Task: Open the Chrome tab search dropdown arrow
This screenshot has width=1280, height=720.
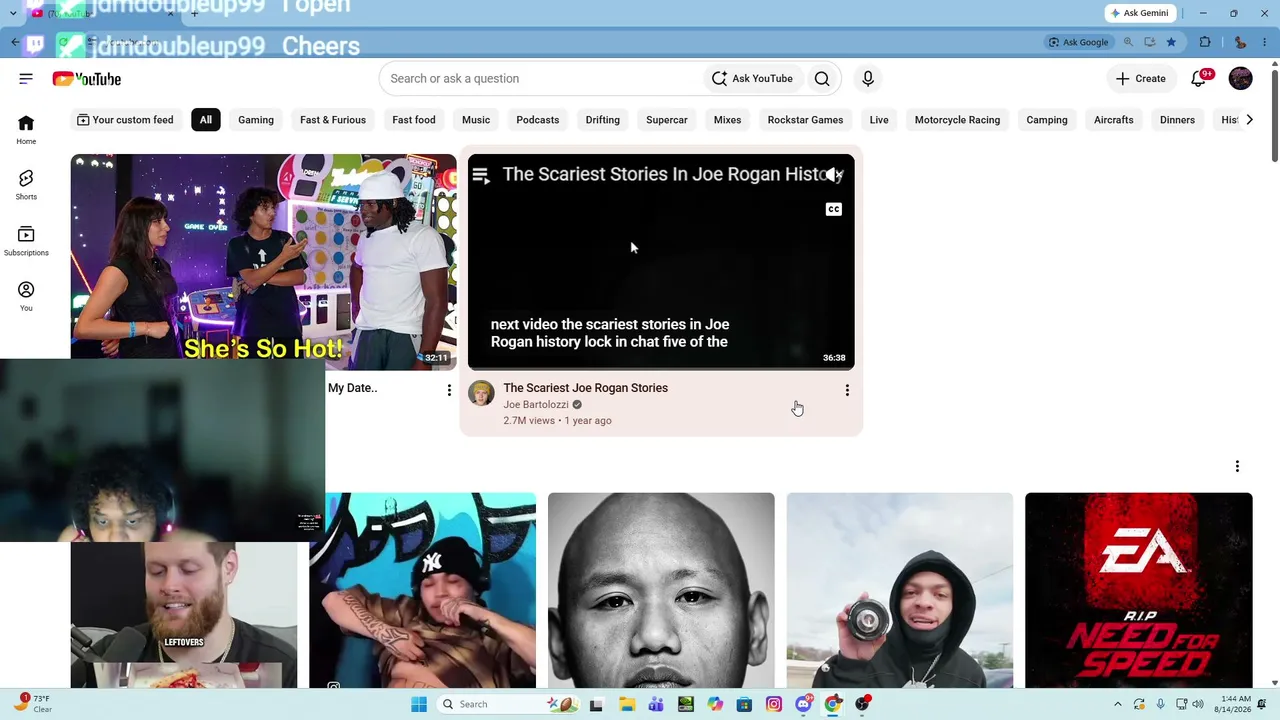Action: tap(13, 13)
